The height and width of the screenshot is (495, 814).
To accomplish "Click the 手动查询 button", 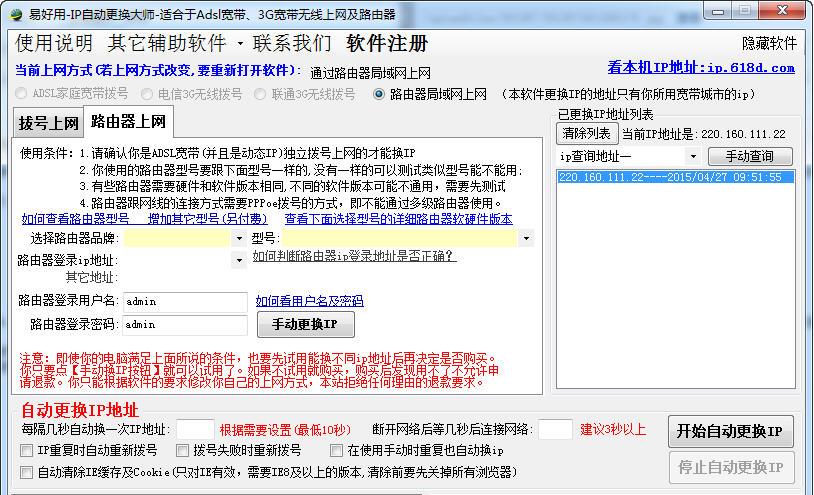I will (x=750, y=156).
